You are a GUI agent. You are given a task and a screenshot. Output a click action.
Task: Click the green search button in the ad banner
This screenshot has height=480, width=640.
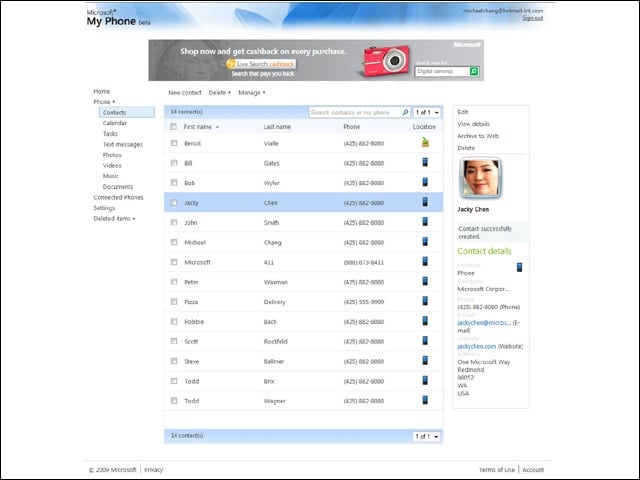click(x=474, y=71)
